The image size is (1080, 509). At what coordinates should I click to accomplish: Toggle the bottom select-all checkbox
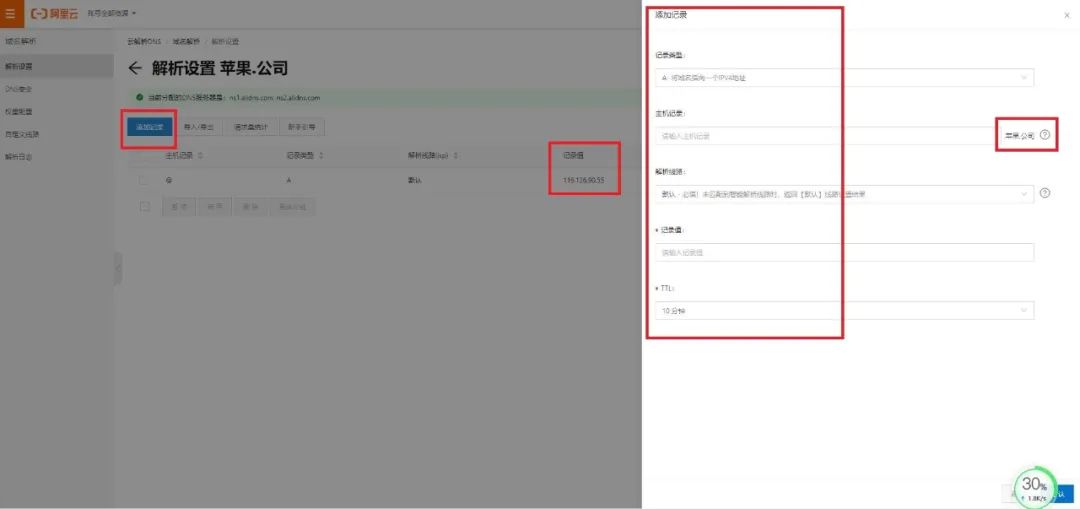145,206
